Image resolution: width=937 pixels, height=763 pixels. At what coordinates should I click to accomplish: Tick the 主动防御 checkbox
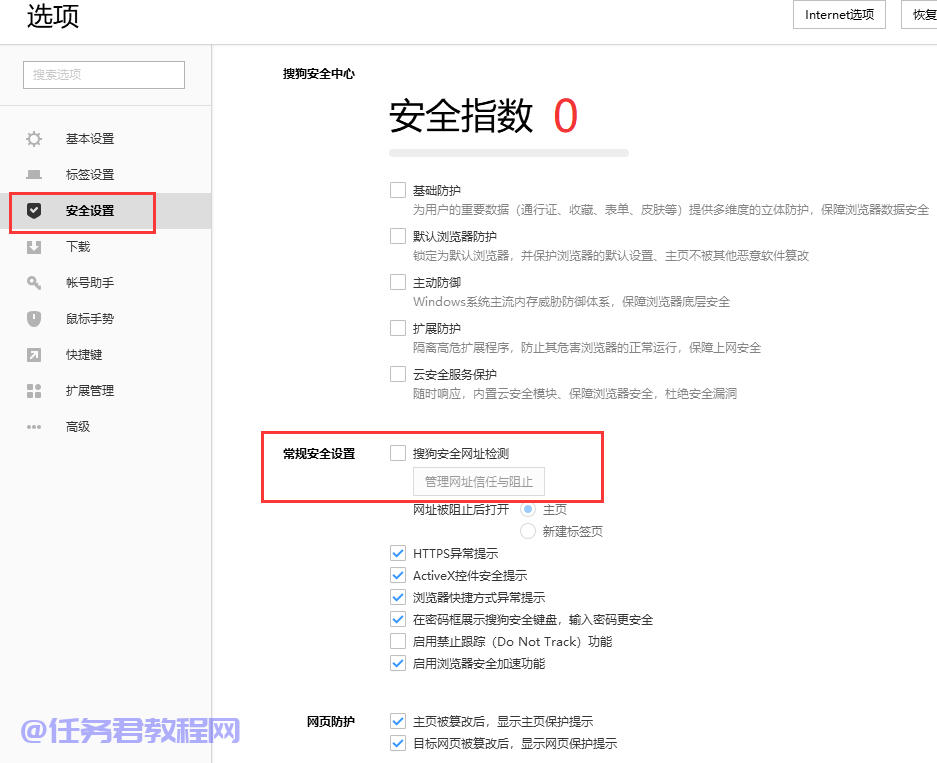(x=398, y=282)
